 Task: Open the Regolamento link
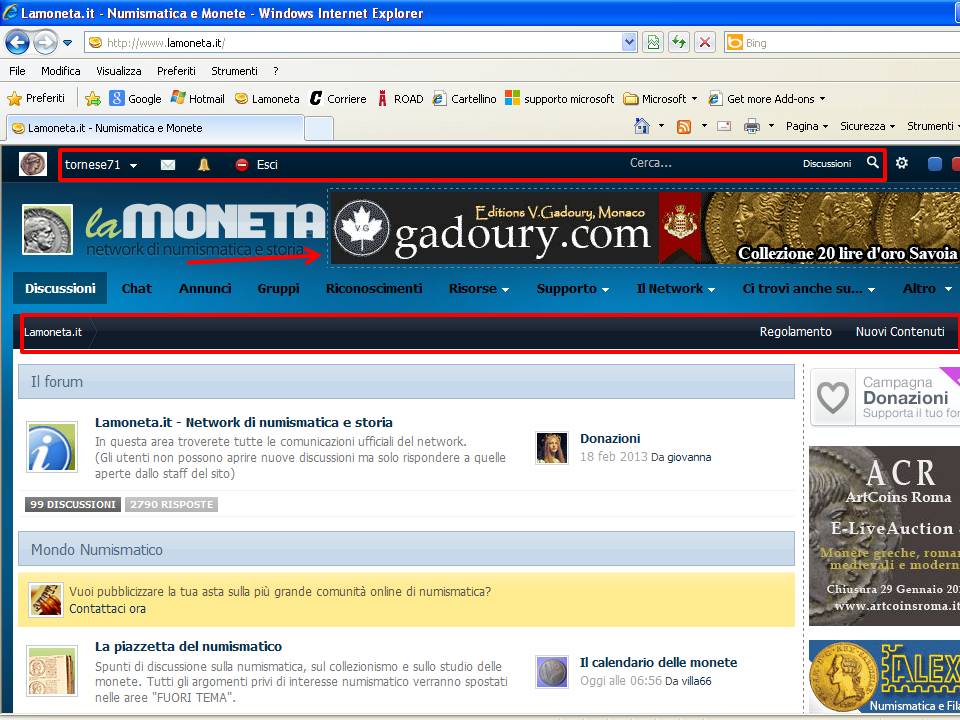click(x=795, y=332)
